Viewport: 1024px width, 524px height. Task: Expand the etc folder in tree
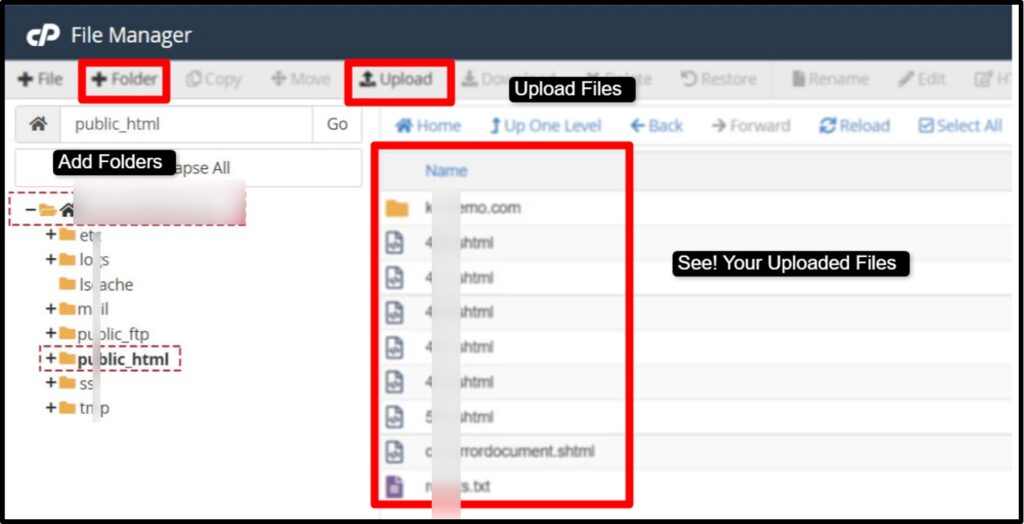(51, 235)
